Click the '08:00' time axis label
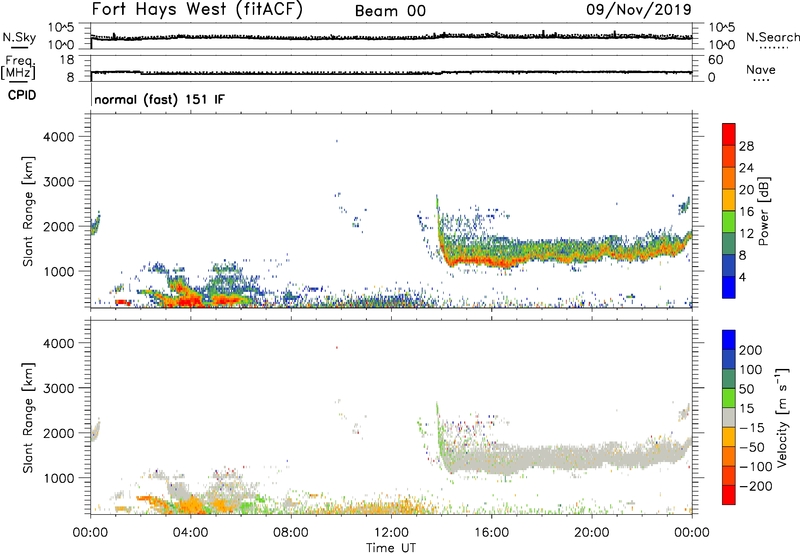Viewport: 800px width, 554px height. (x=291, y=533)
